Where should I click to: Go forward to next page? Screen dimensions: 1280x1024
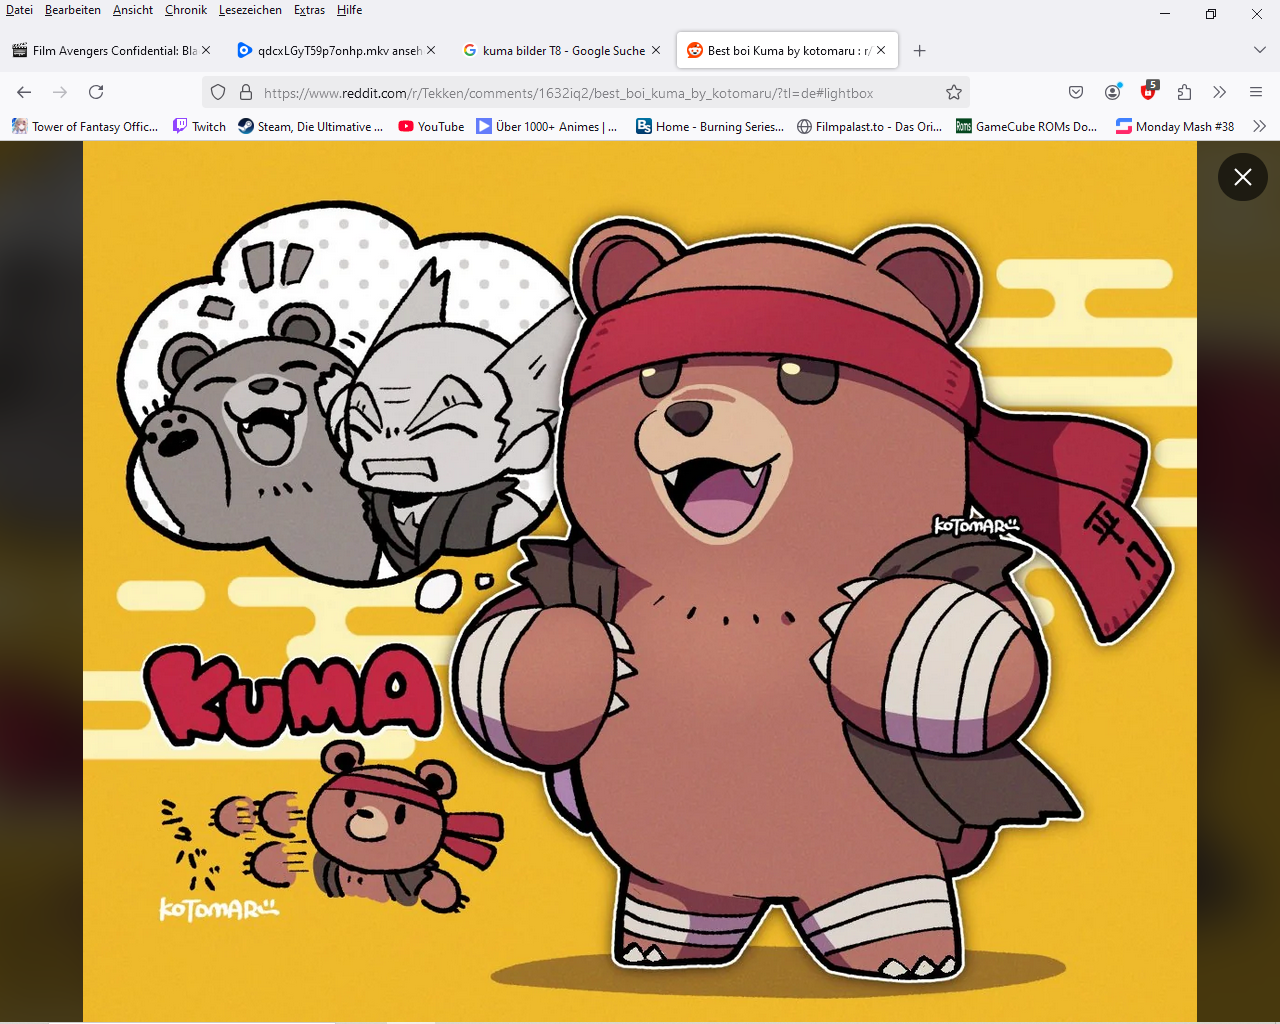60,92
